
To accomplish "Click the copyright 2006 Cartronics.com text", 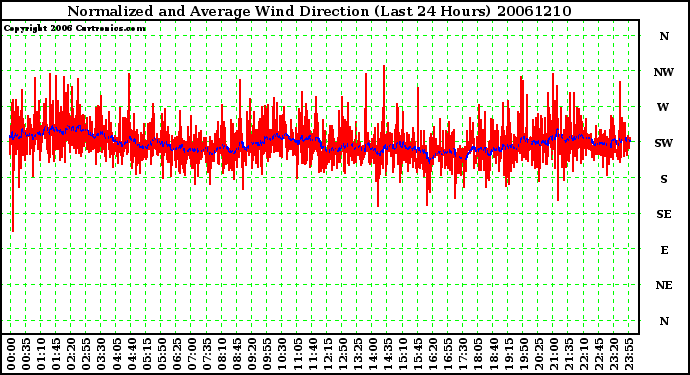I will click(75, 29).
